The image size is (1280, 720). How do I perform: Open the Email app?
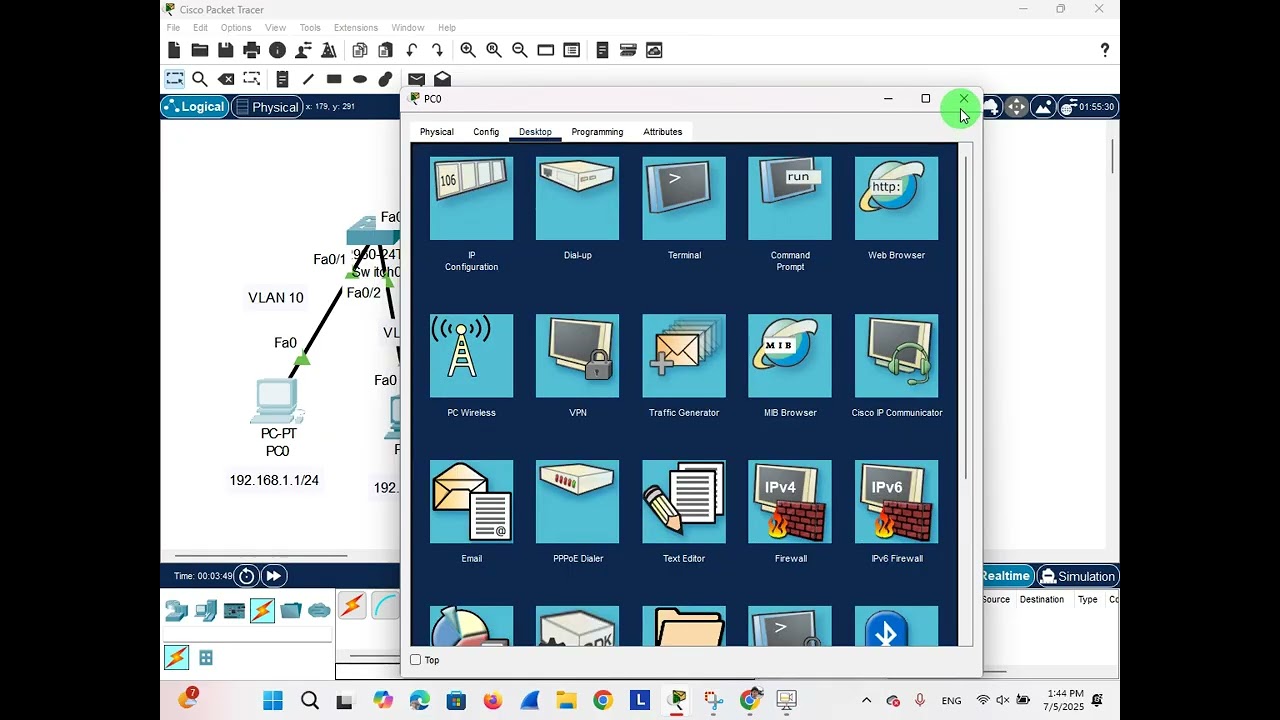[471, 502]
